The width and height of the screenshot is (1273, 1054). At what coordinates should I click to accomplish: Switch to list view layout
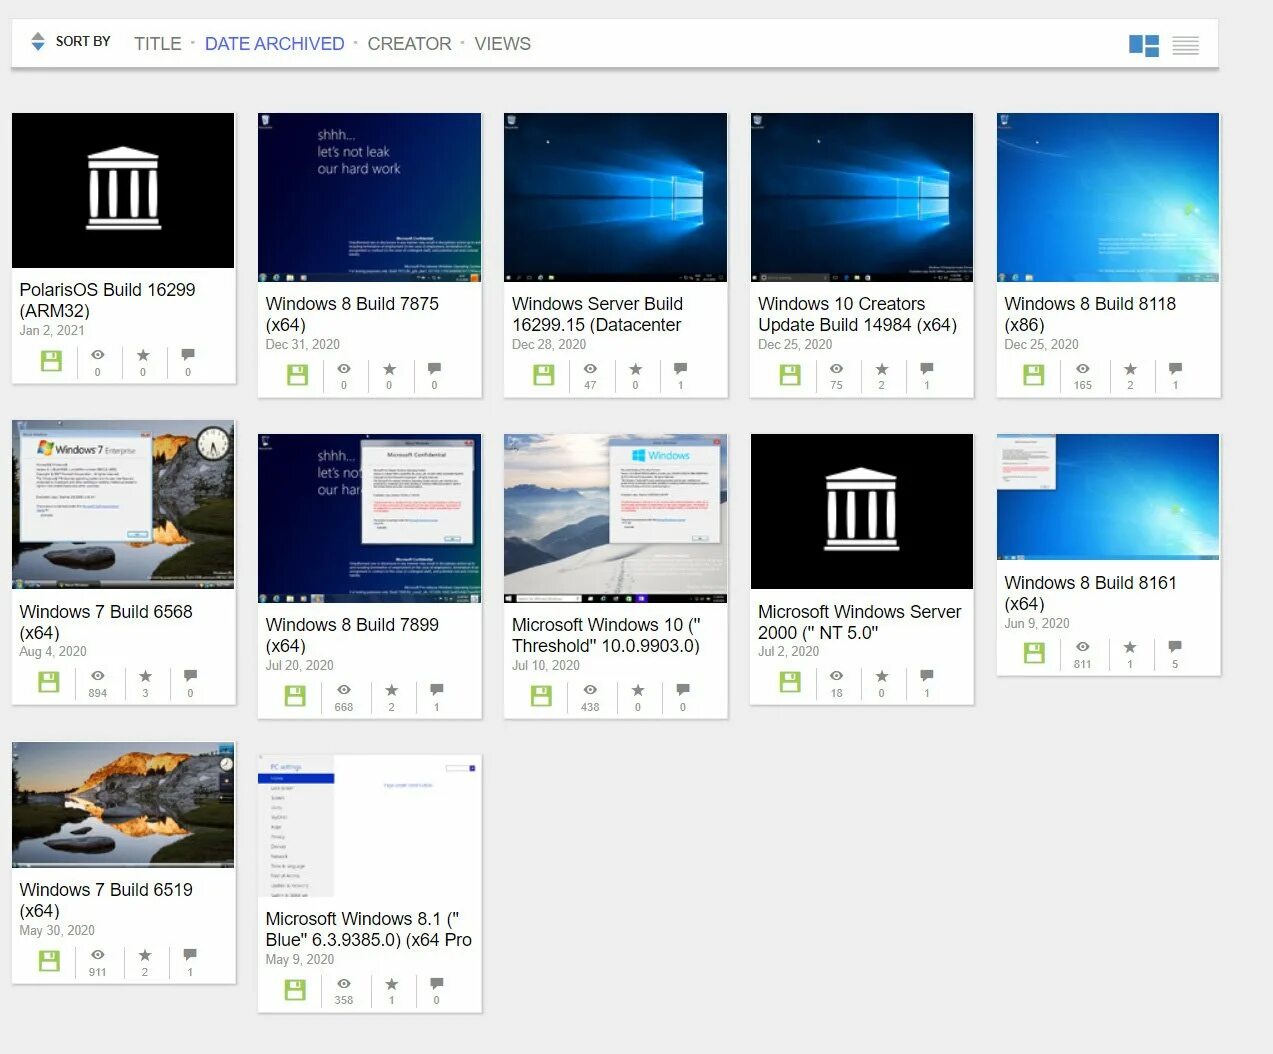[1186, 44]
